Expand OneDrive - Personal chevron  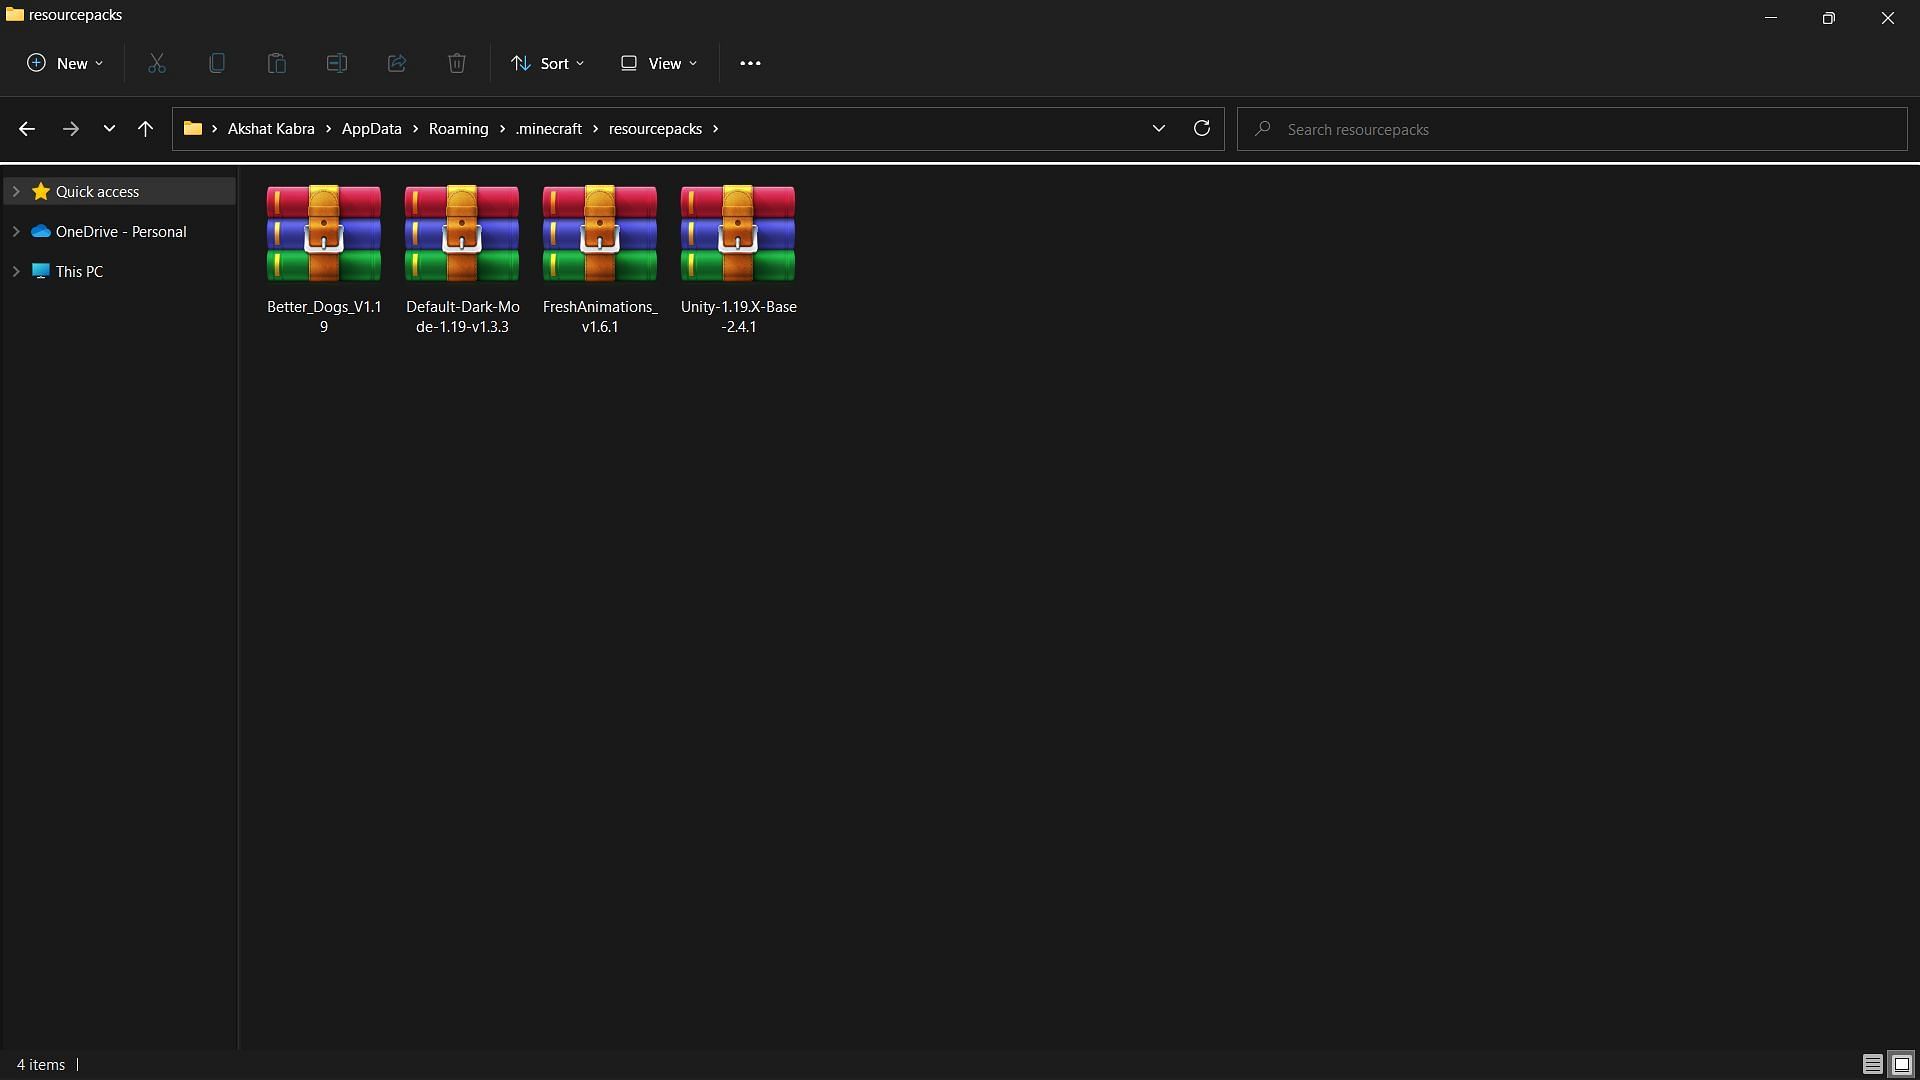point(16,231)
